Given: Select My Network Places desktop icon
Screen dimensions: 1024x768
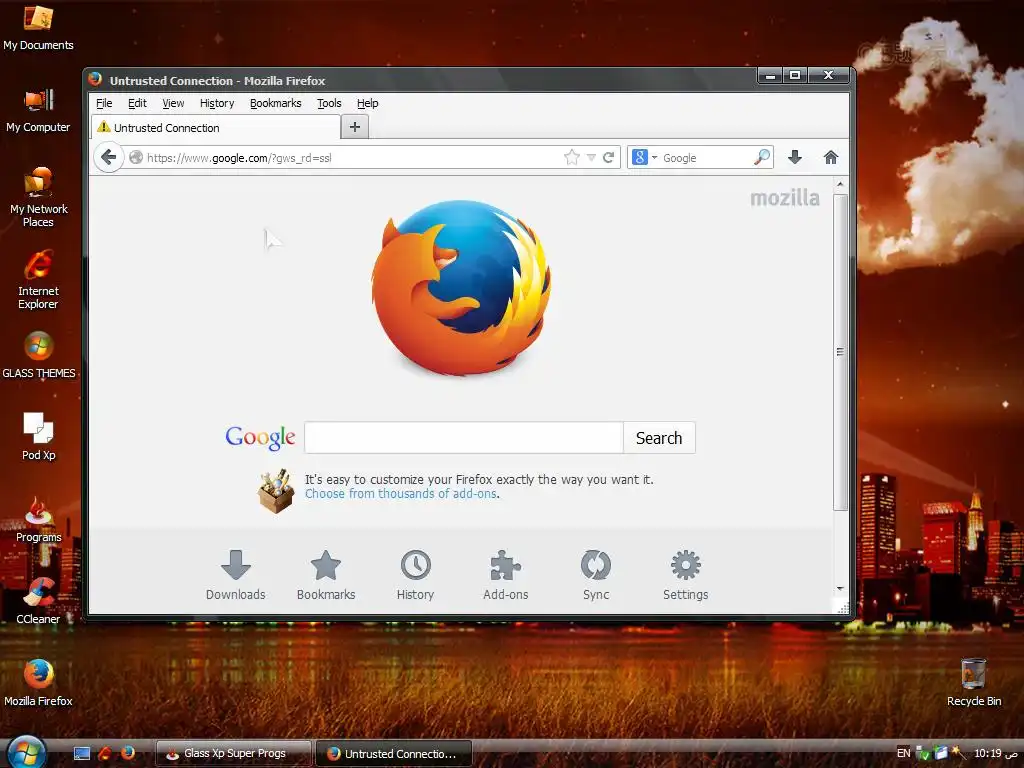Looking at the screenshot, I should click(38, 197).
